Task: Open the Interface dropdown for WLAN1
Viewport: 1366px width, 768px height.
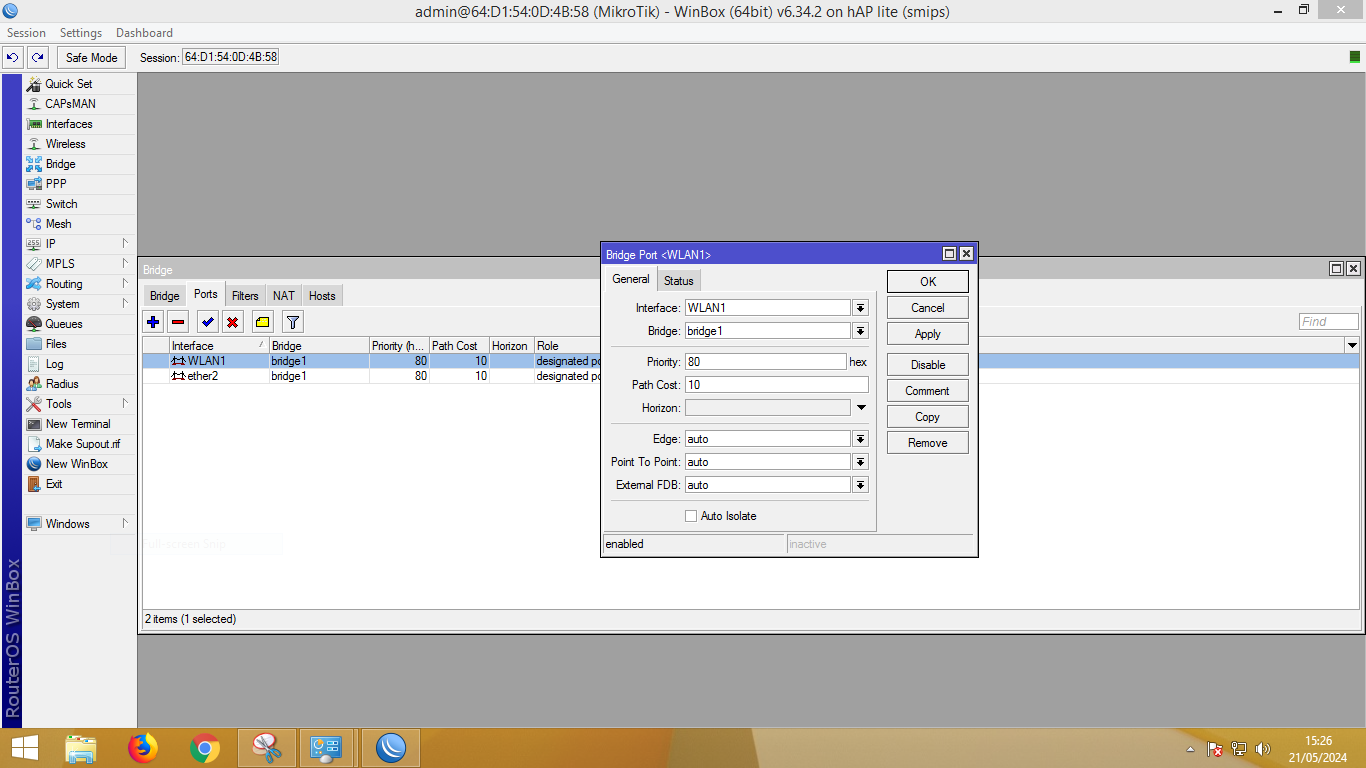Action: coord(860,308)
